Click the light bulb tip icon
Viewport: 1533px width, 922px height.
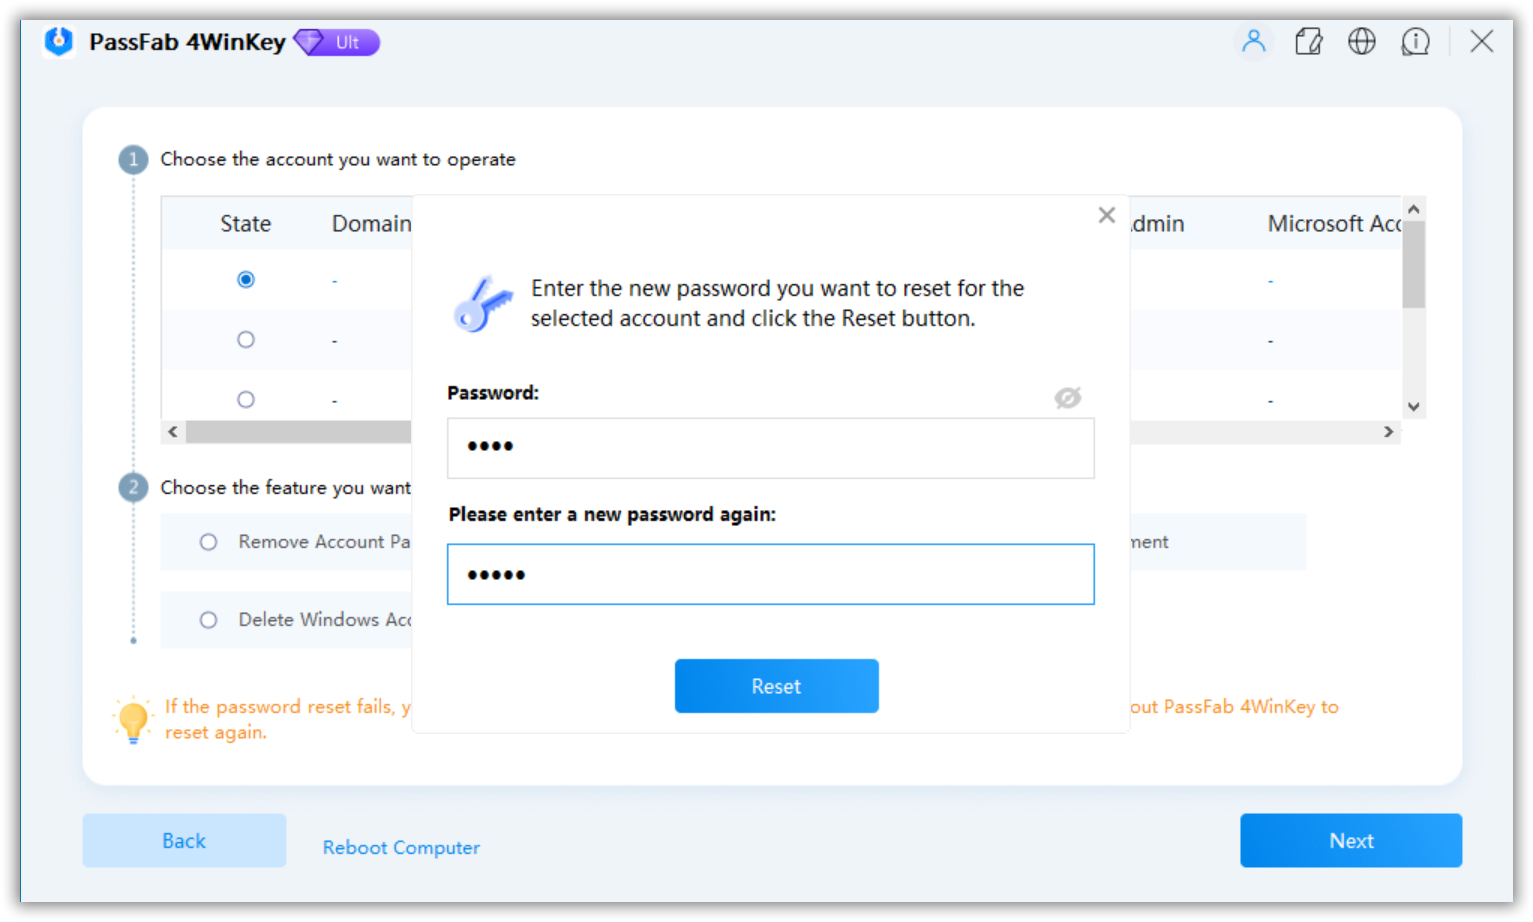coord(133,718)
